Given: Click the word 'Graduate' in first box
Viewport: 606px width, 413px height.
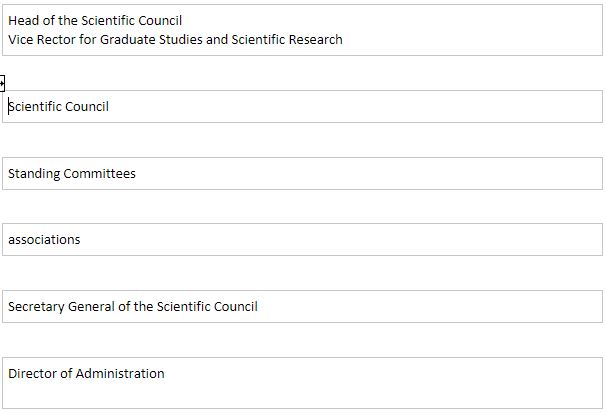Looking at the screenshot, I should pyautogui.click(x=135, y=40).
